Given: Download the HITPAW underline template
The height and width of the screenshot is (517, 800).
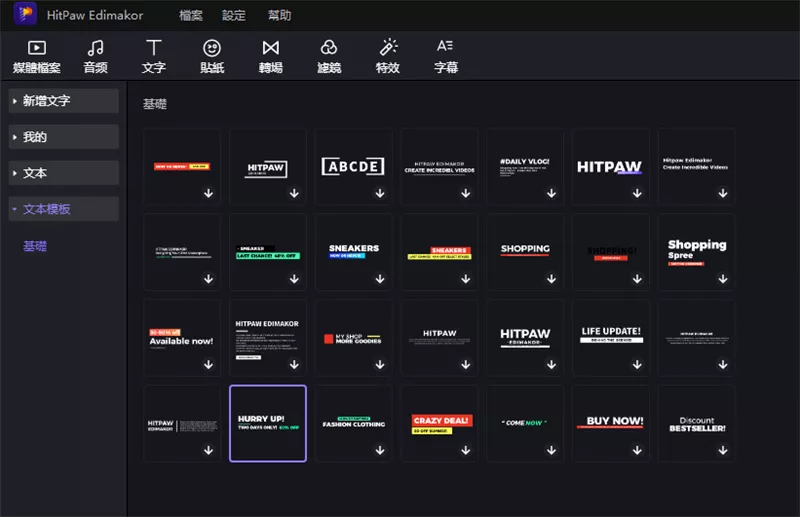Looking at the screenshot, I should (637, 193).
